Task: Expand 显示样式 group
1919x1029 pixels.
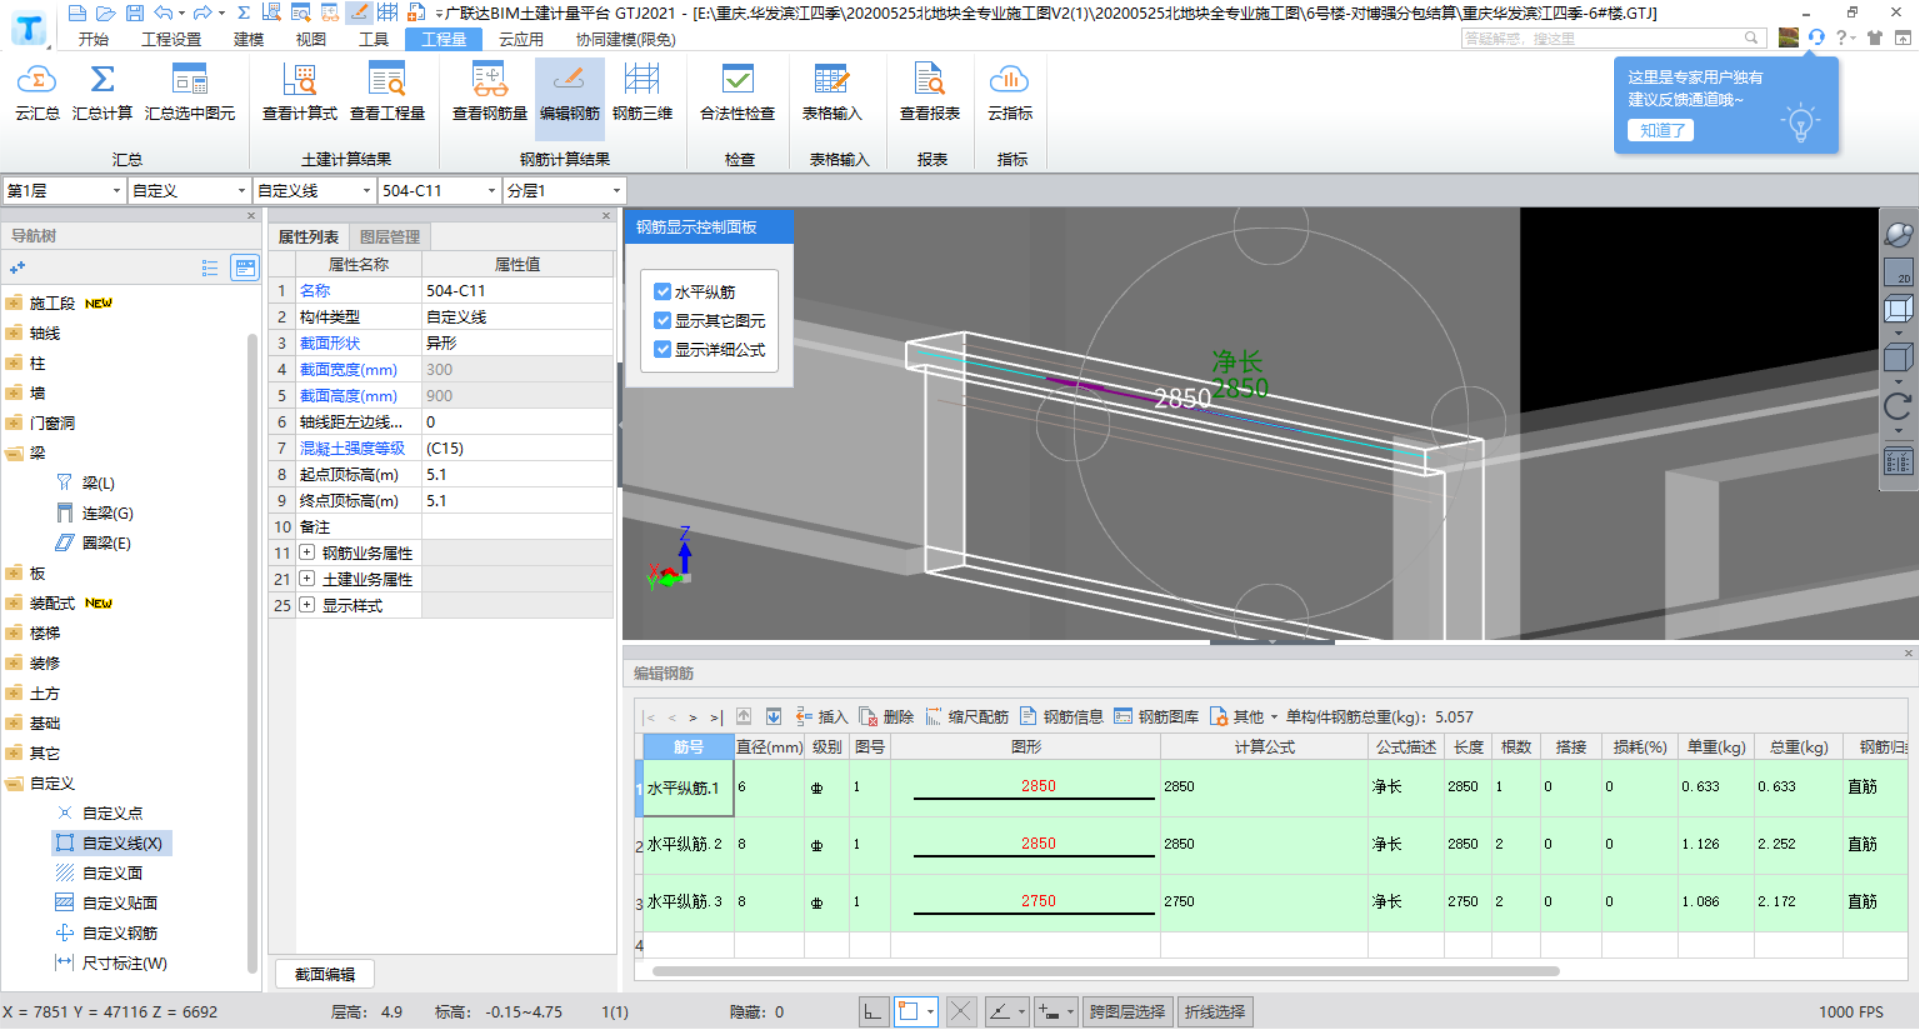Action: (307, 604)
